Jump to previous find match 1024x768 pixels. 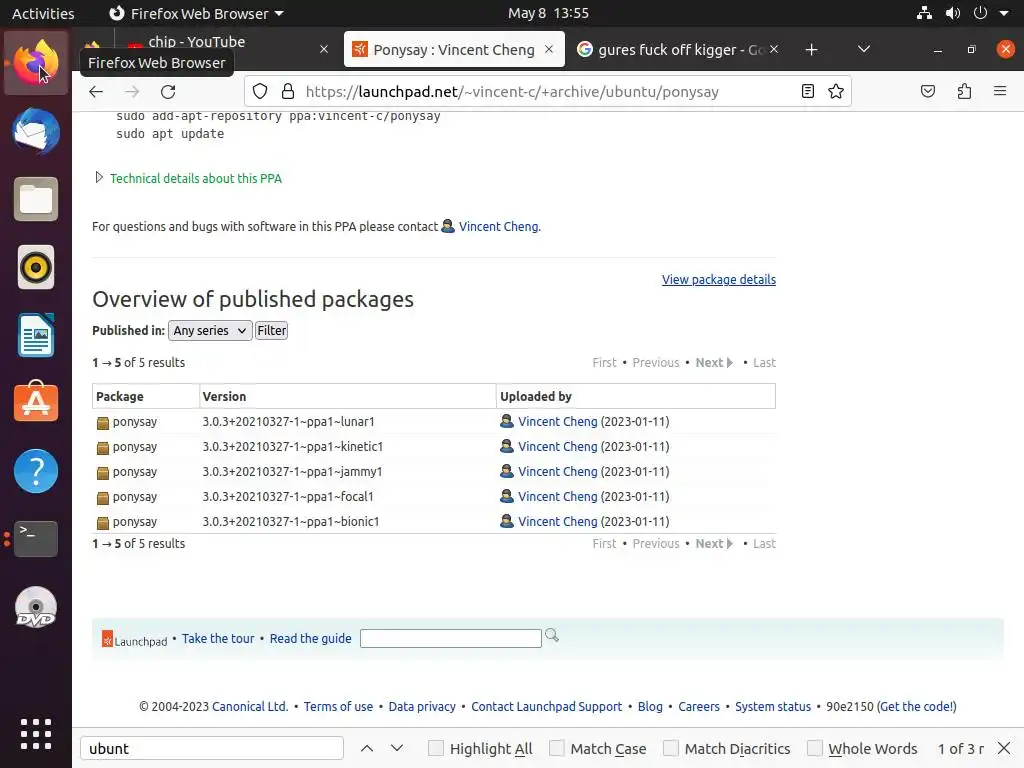click(x=367, y=748)
